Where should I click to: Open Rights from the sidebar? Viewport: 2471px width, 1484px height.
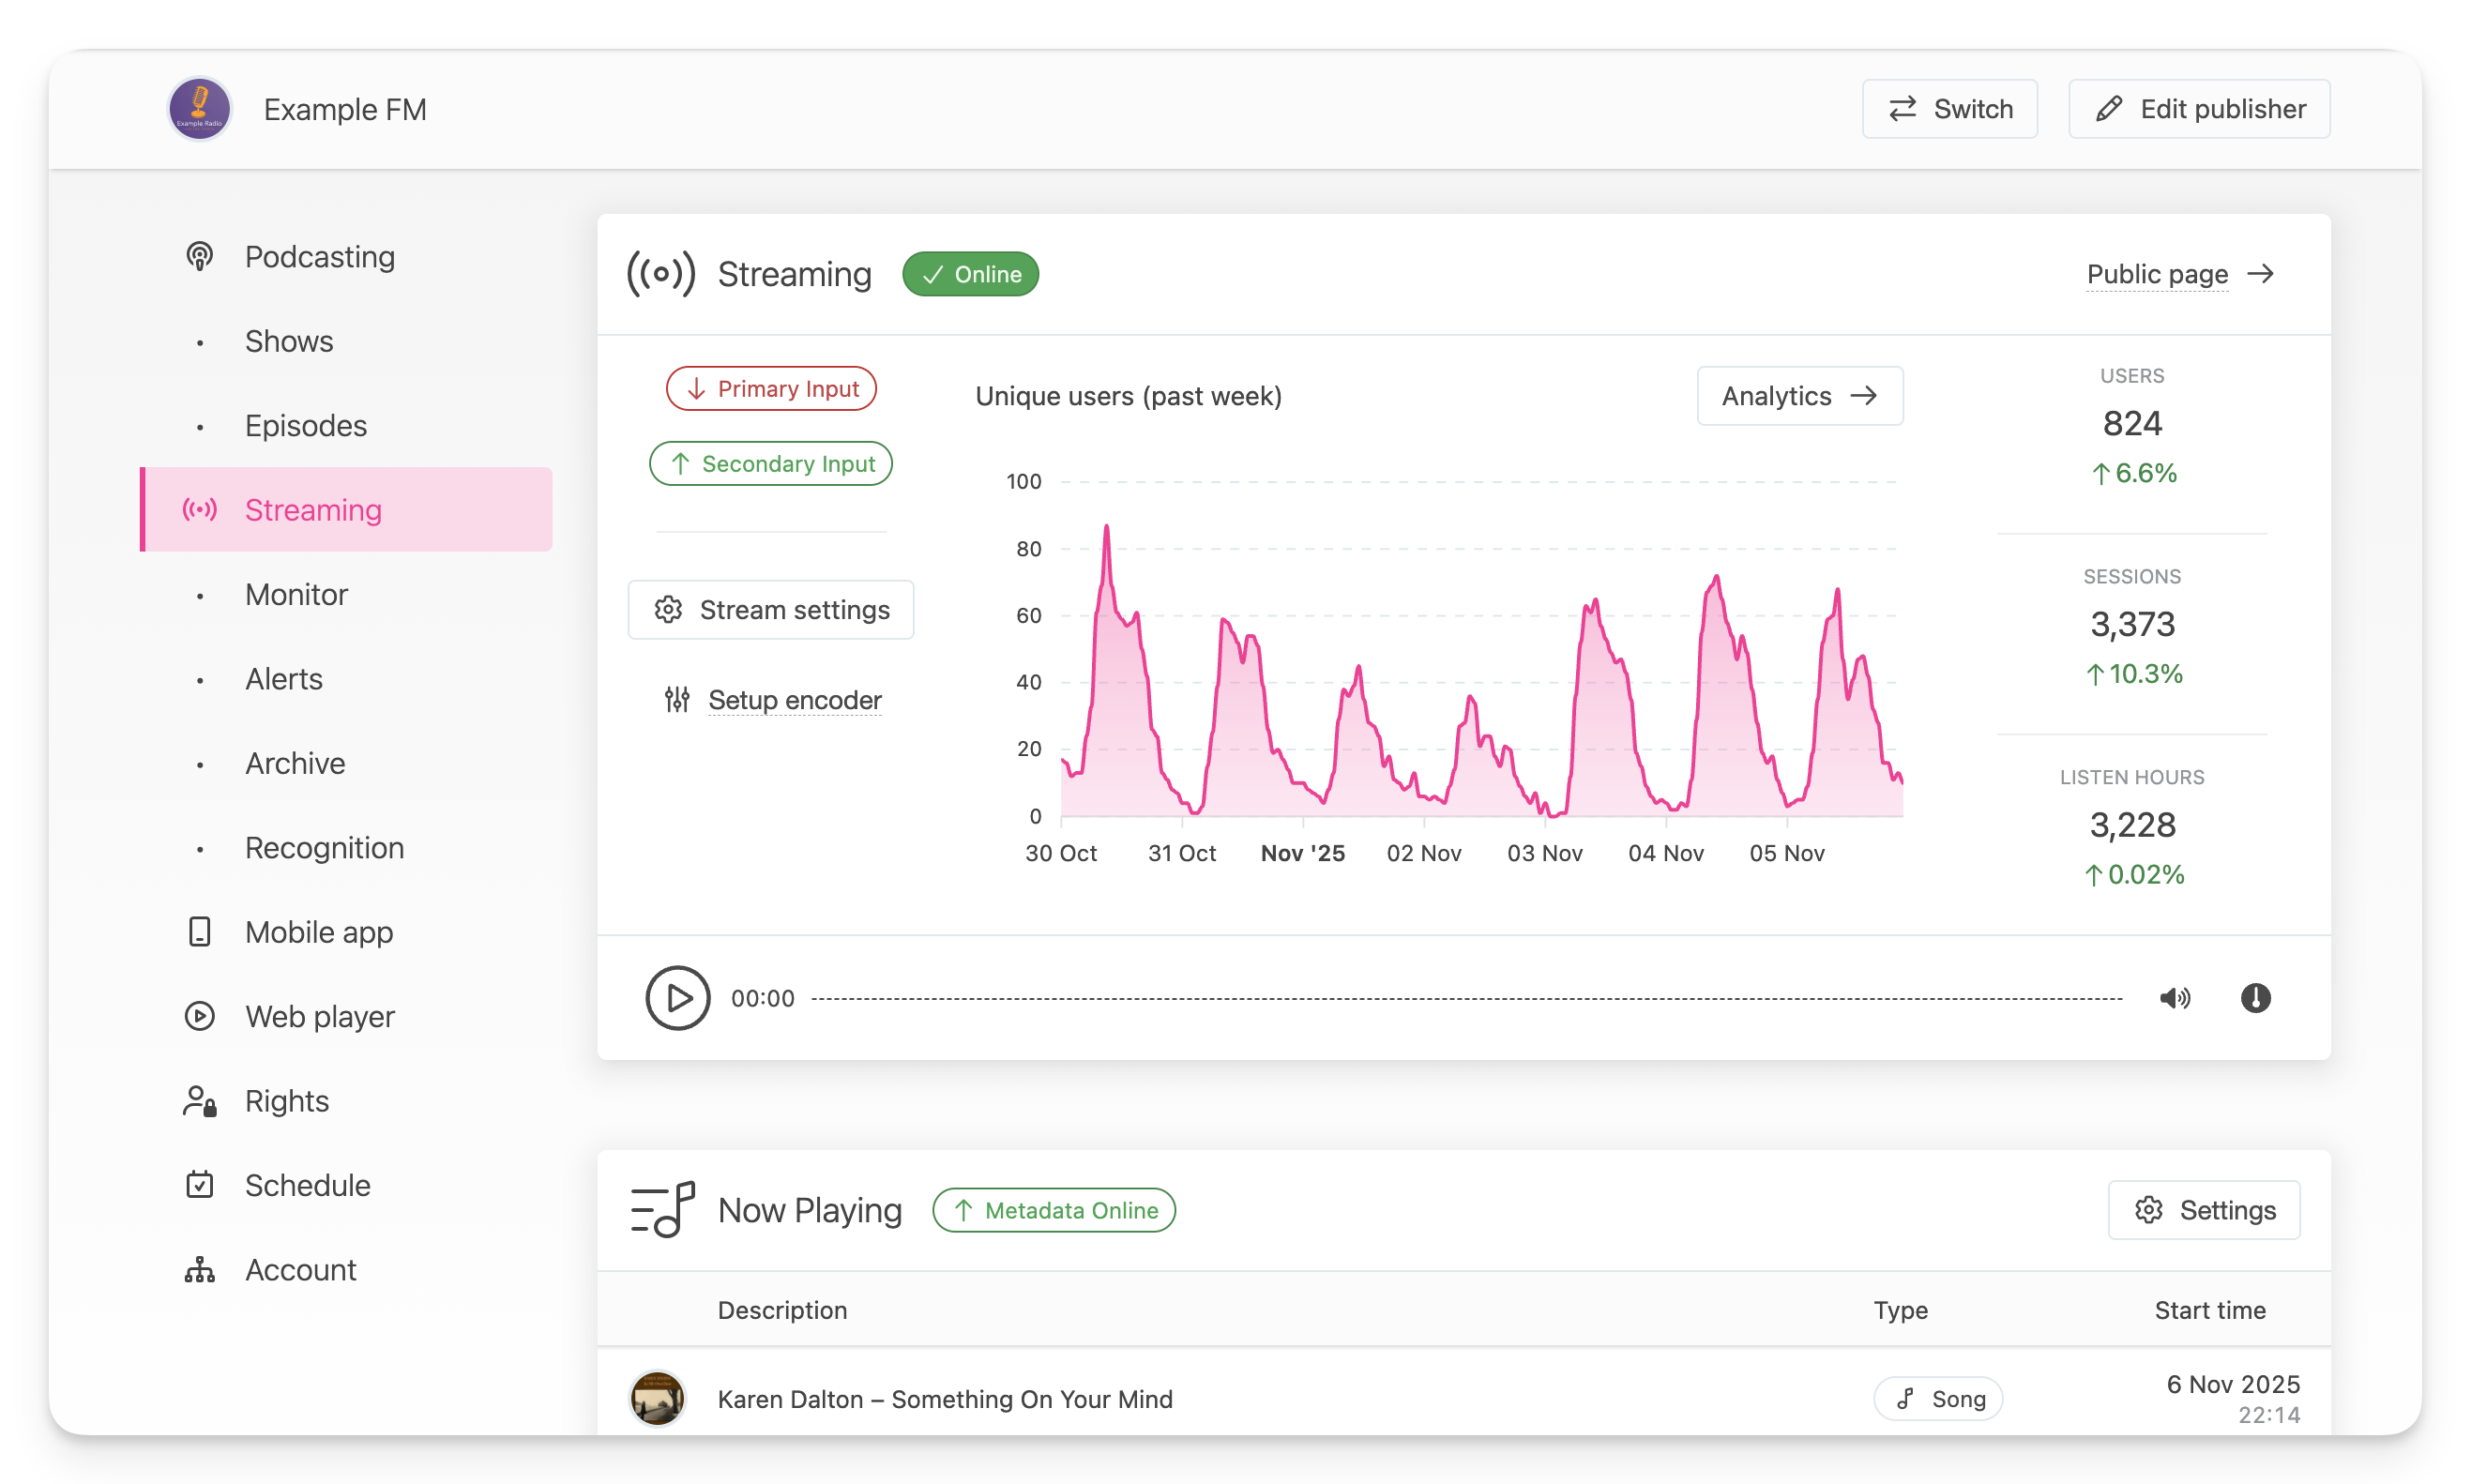coord(286,1101)
